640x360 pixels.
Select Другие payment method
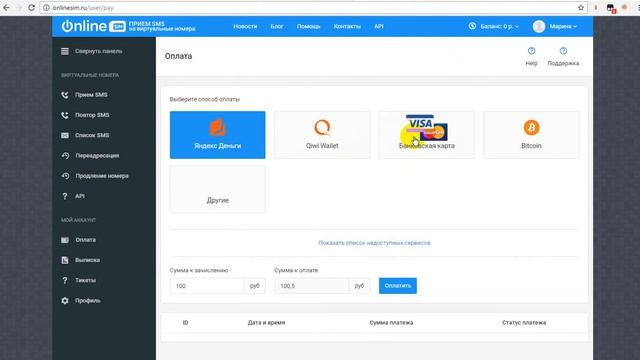coord(218,189)
